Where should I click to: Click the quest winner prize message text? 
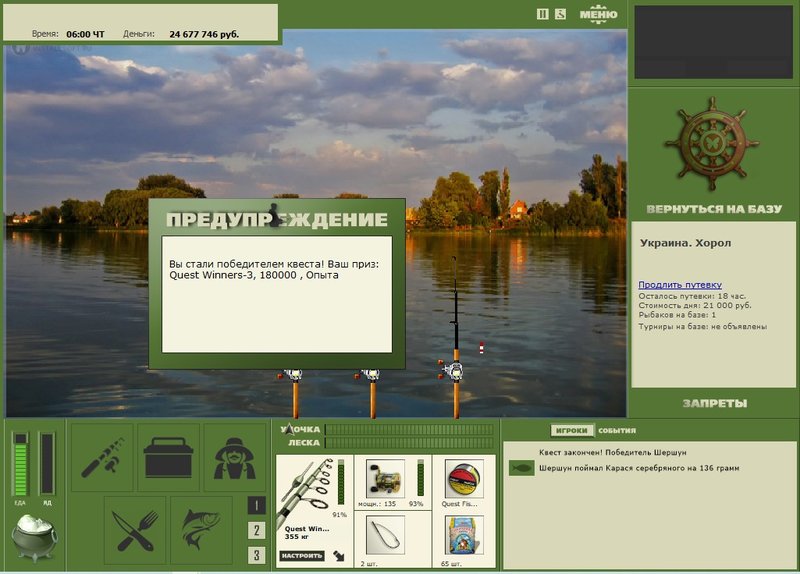coord(274,269)
